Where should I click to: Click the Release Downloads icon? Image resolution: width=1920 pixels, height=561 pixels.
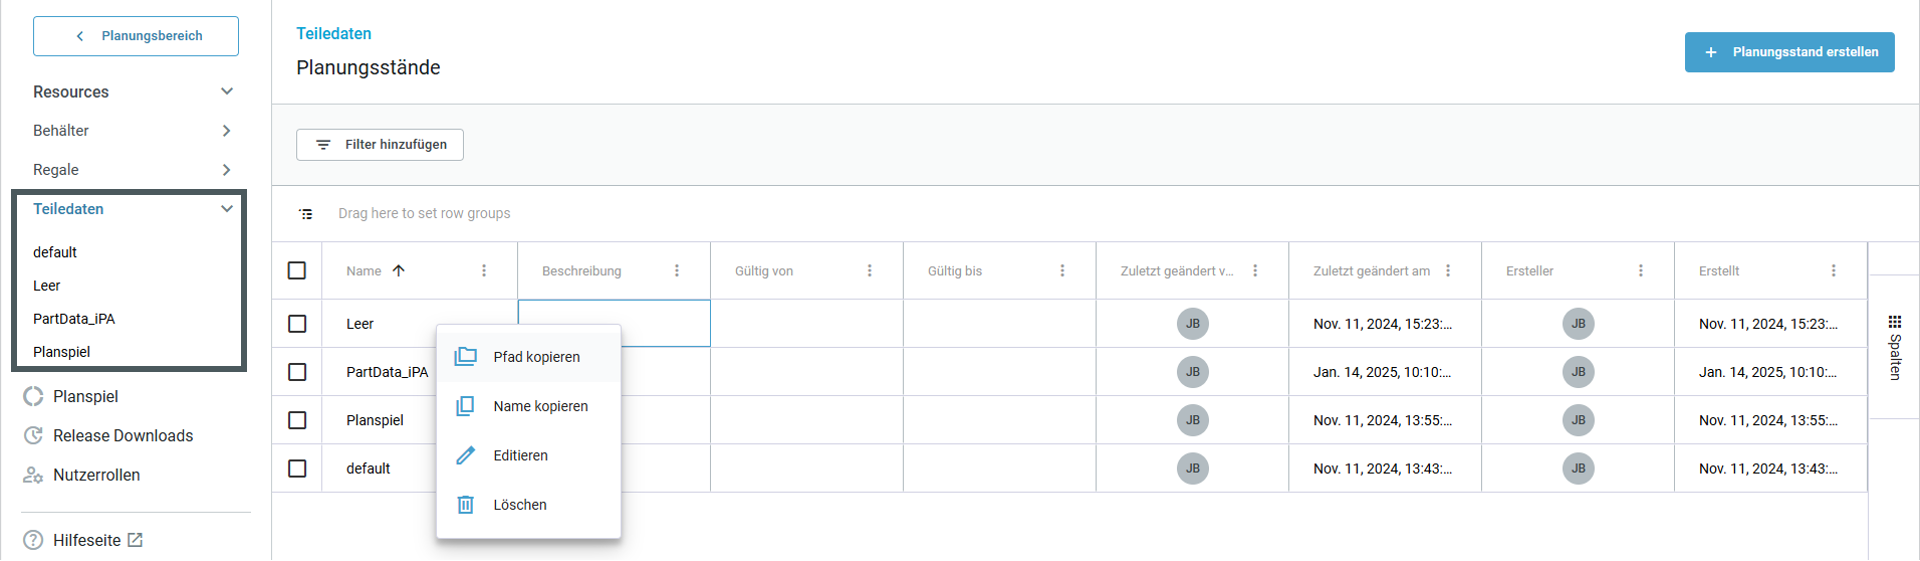(33, 436)
